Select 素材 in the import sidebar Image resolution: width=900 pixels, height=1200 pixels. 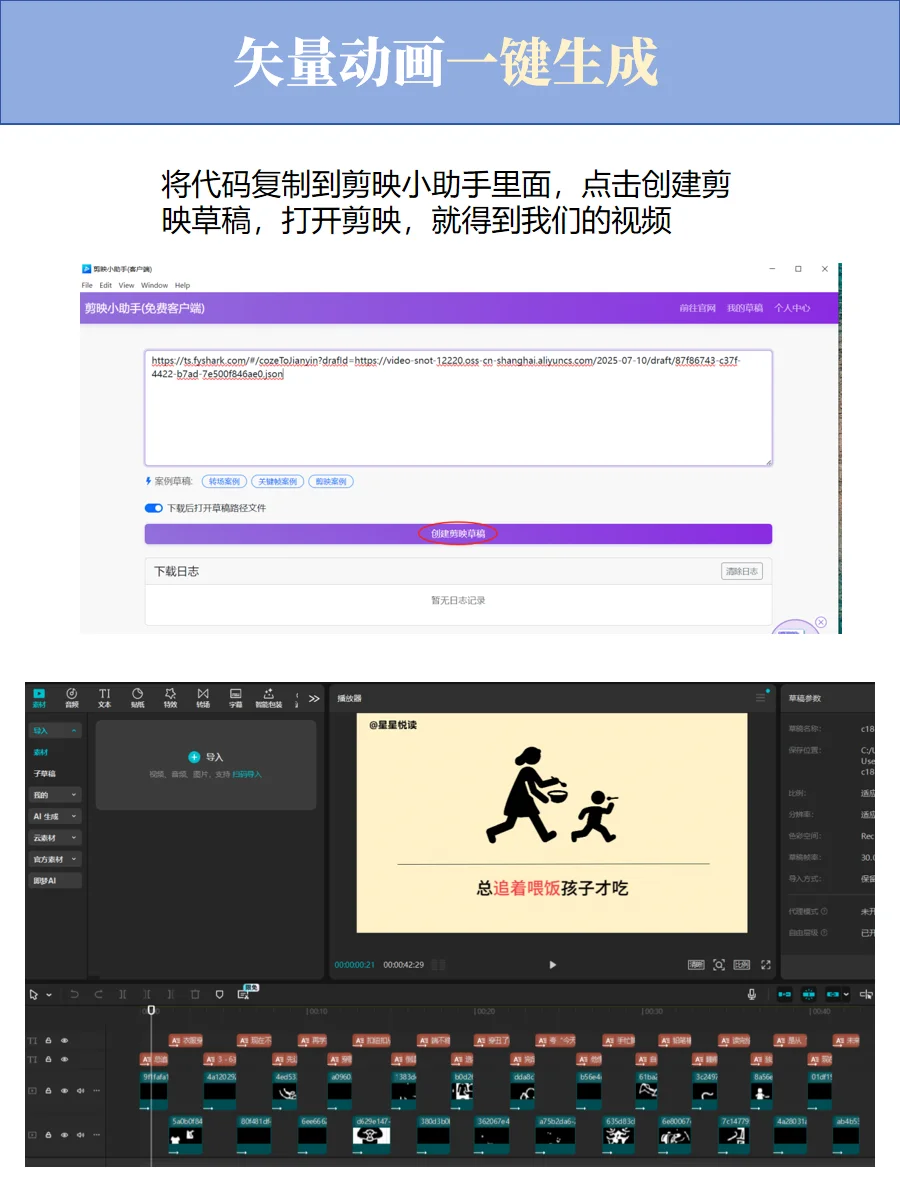pos(41,752)
